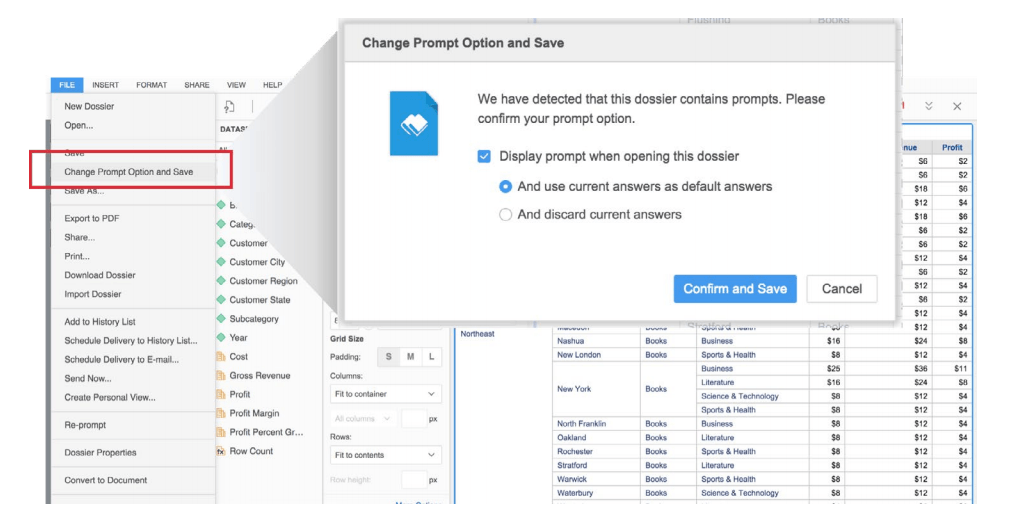Click the Customer City attribute icon
Image resolution: width=1020 pixels, height=532 pixels.
coord(221,262)
